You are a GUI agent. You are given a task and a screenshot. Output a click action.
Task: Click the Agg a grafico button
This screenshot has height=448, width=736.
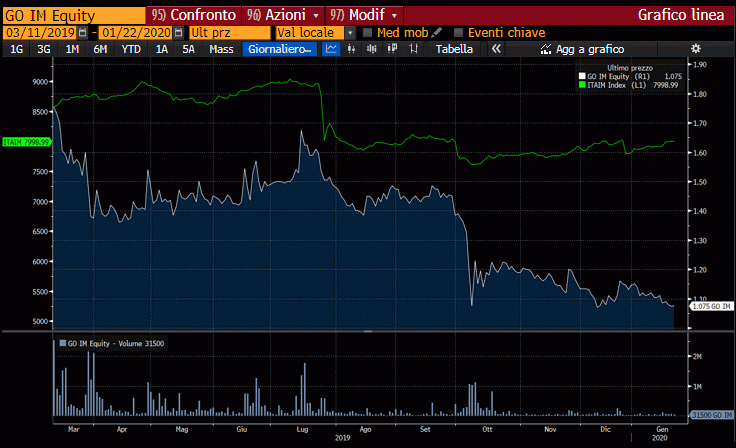tap(583, 49)
